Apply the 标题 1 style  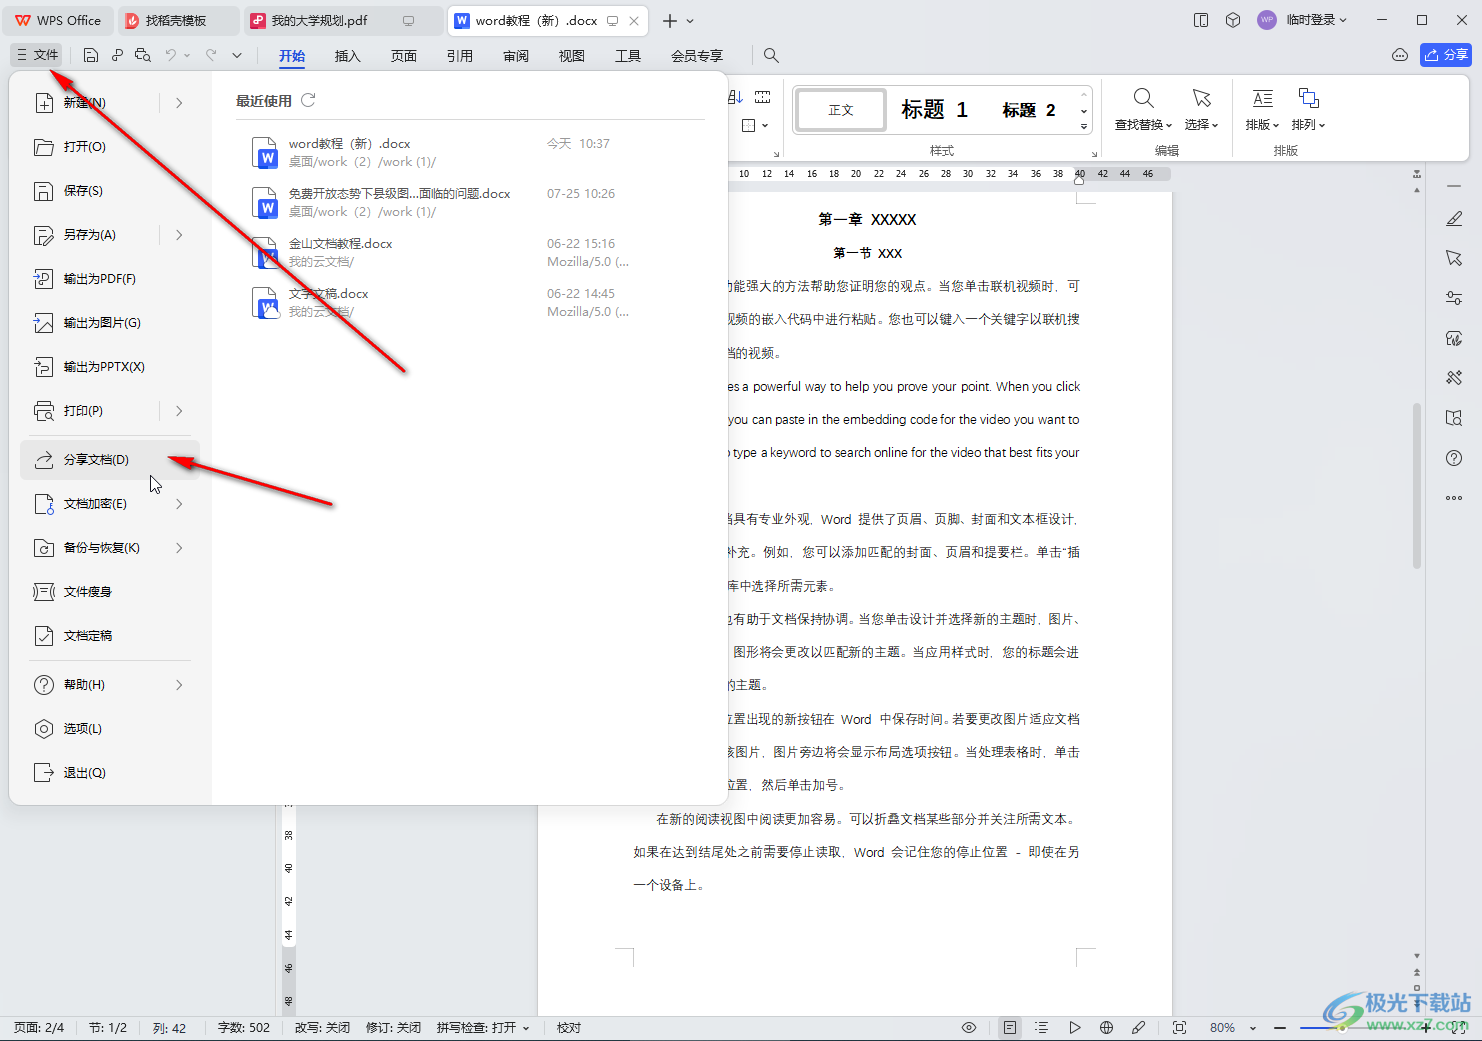click(934, 110)
